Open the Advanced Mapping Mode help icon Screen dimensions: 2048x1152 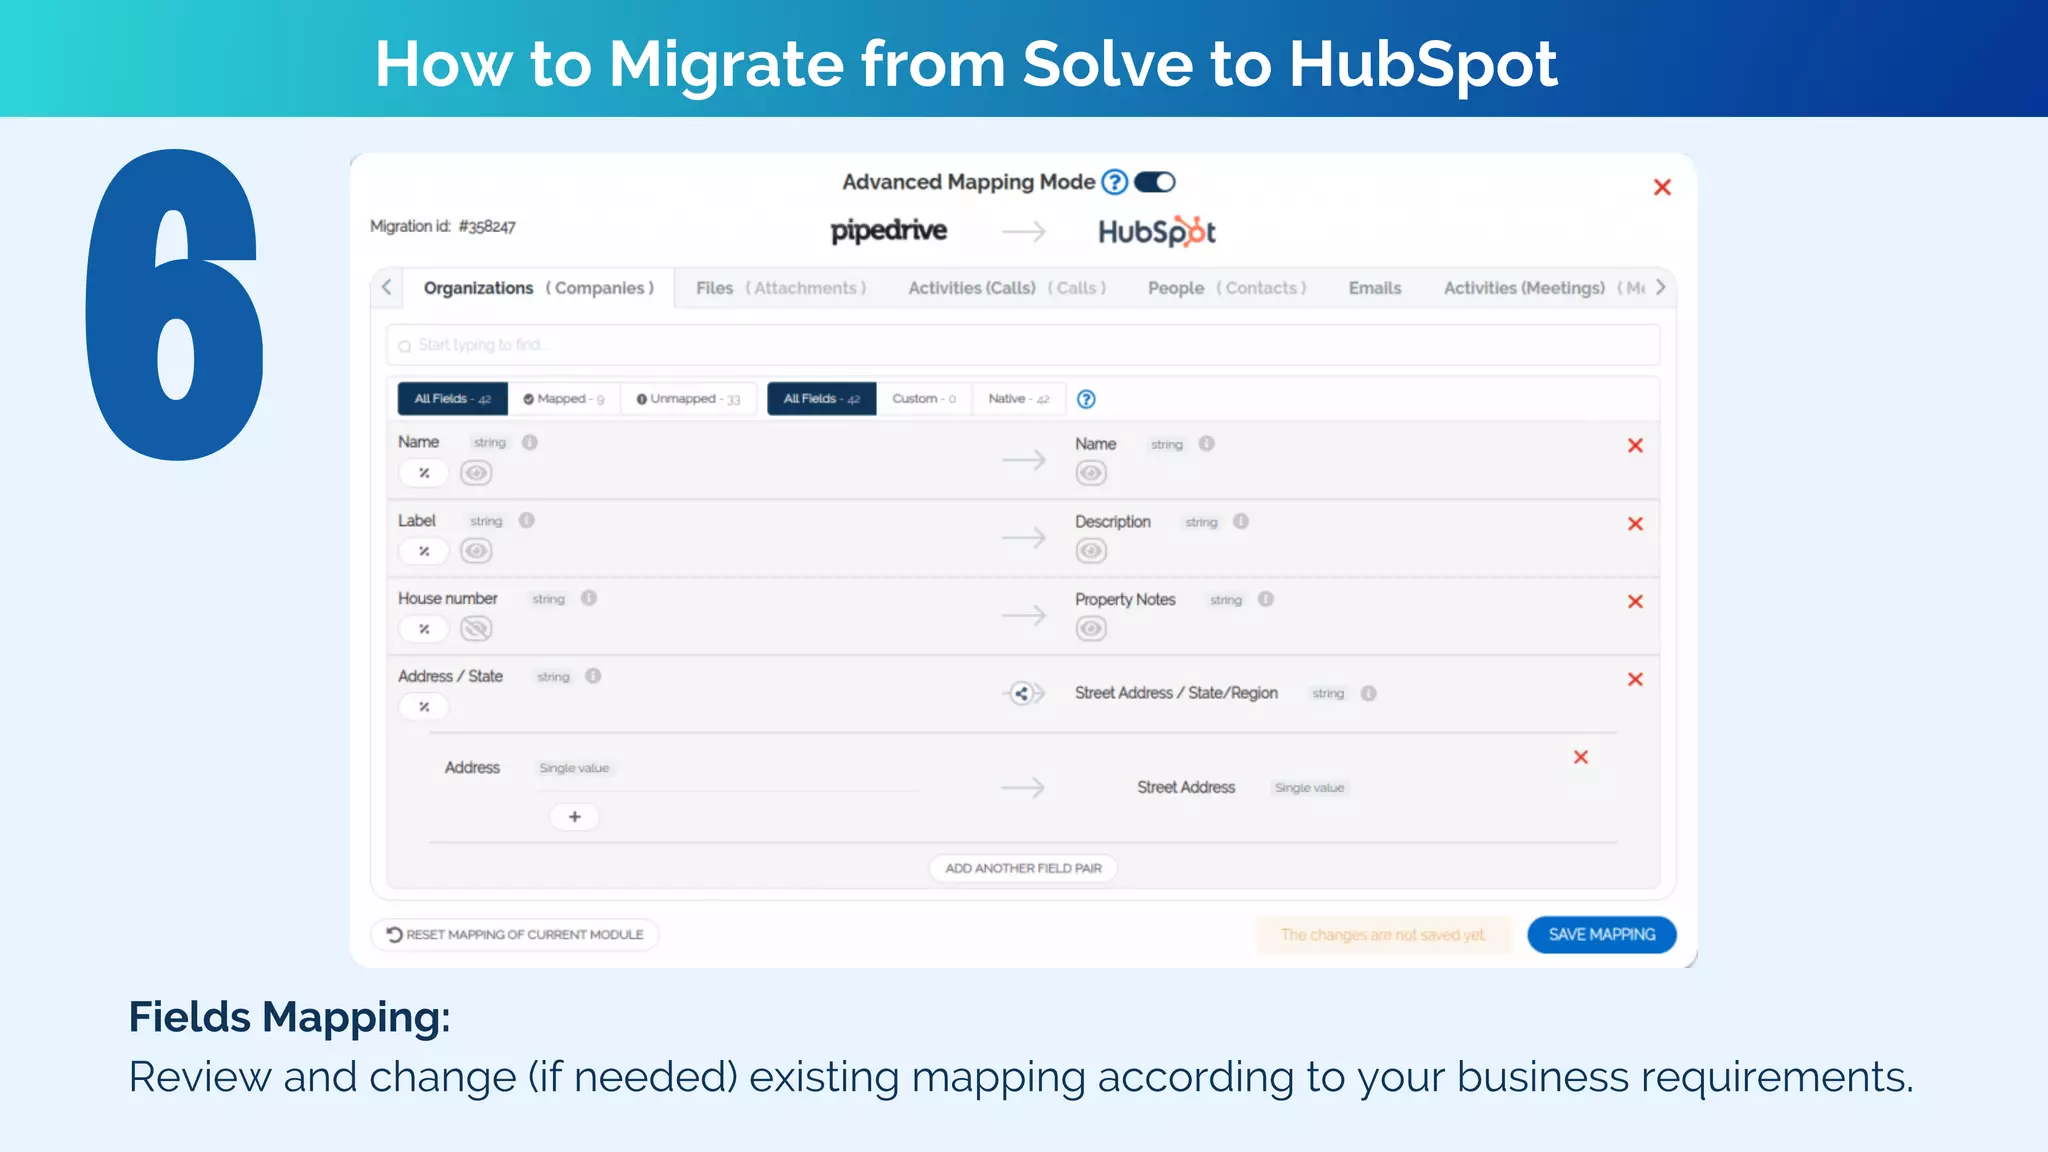[x=1114, y=182]
